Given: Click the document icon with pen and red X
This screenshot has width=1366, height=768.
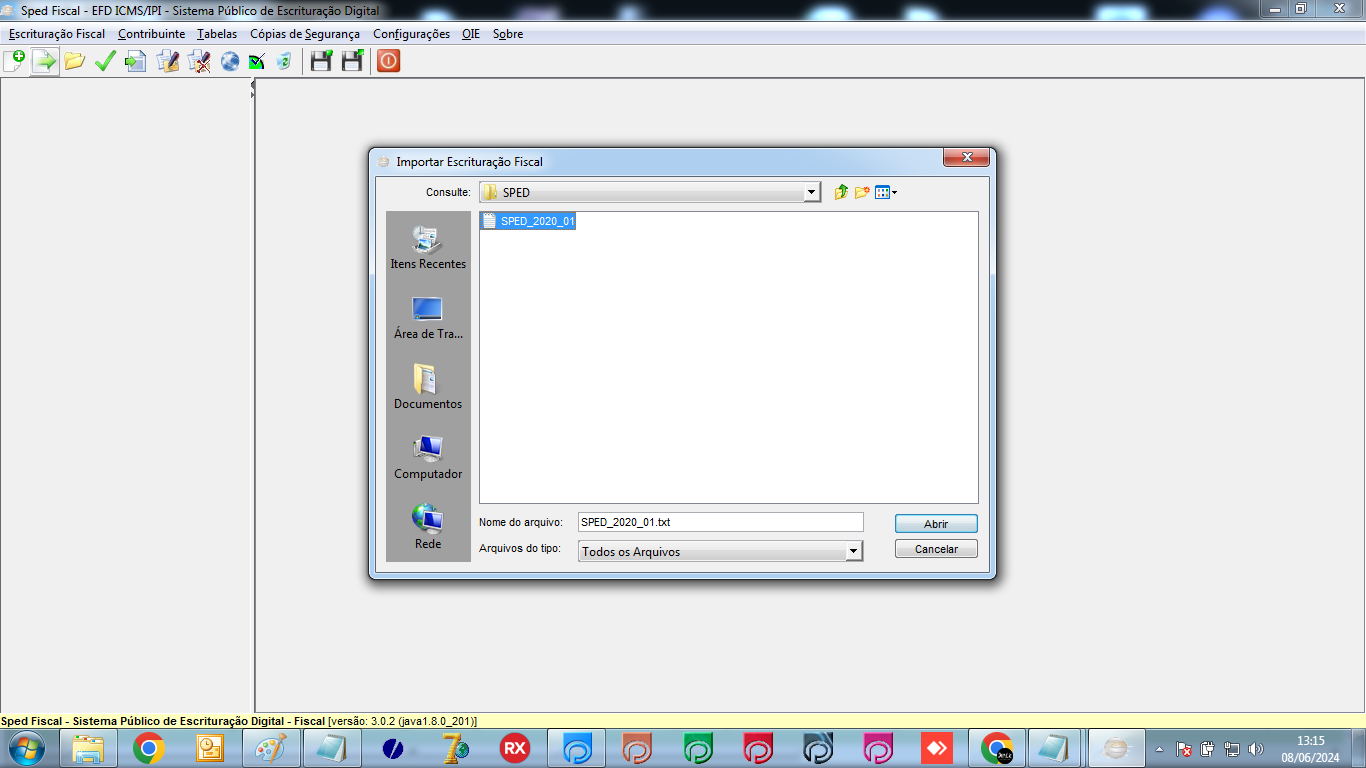Looking at the screenshot, I should tap(199, 61).
